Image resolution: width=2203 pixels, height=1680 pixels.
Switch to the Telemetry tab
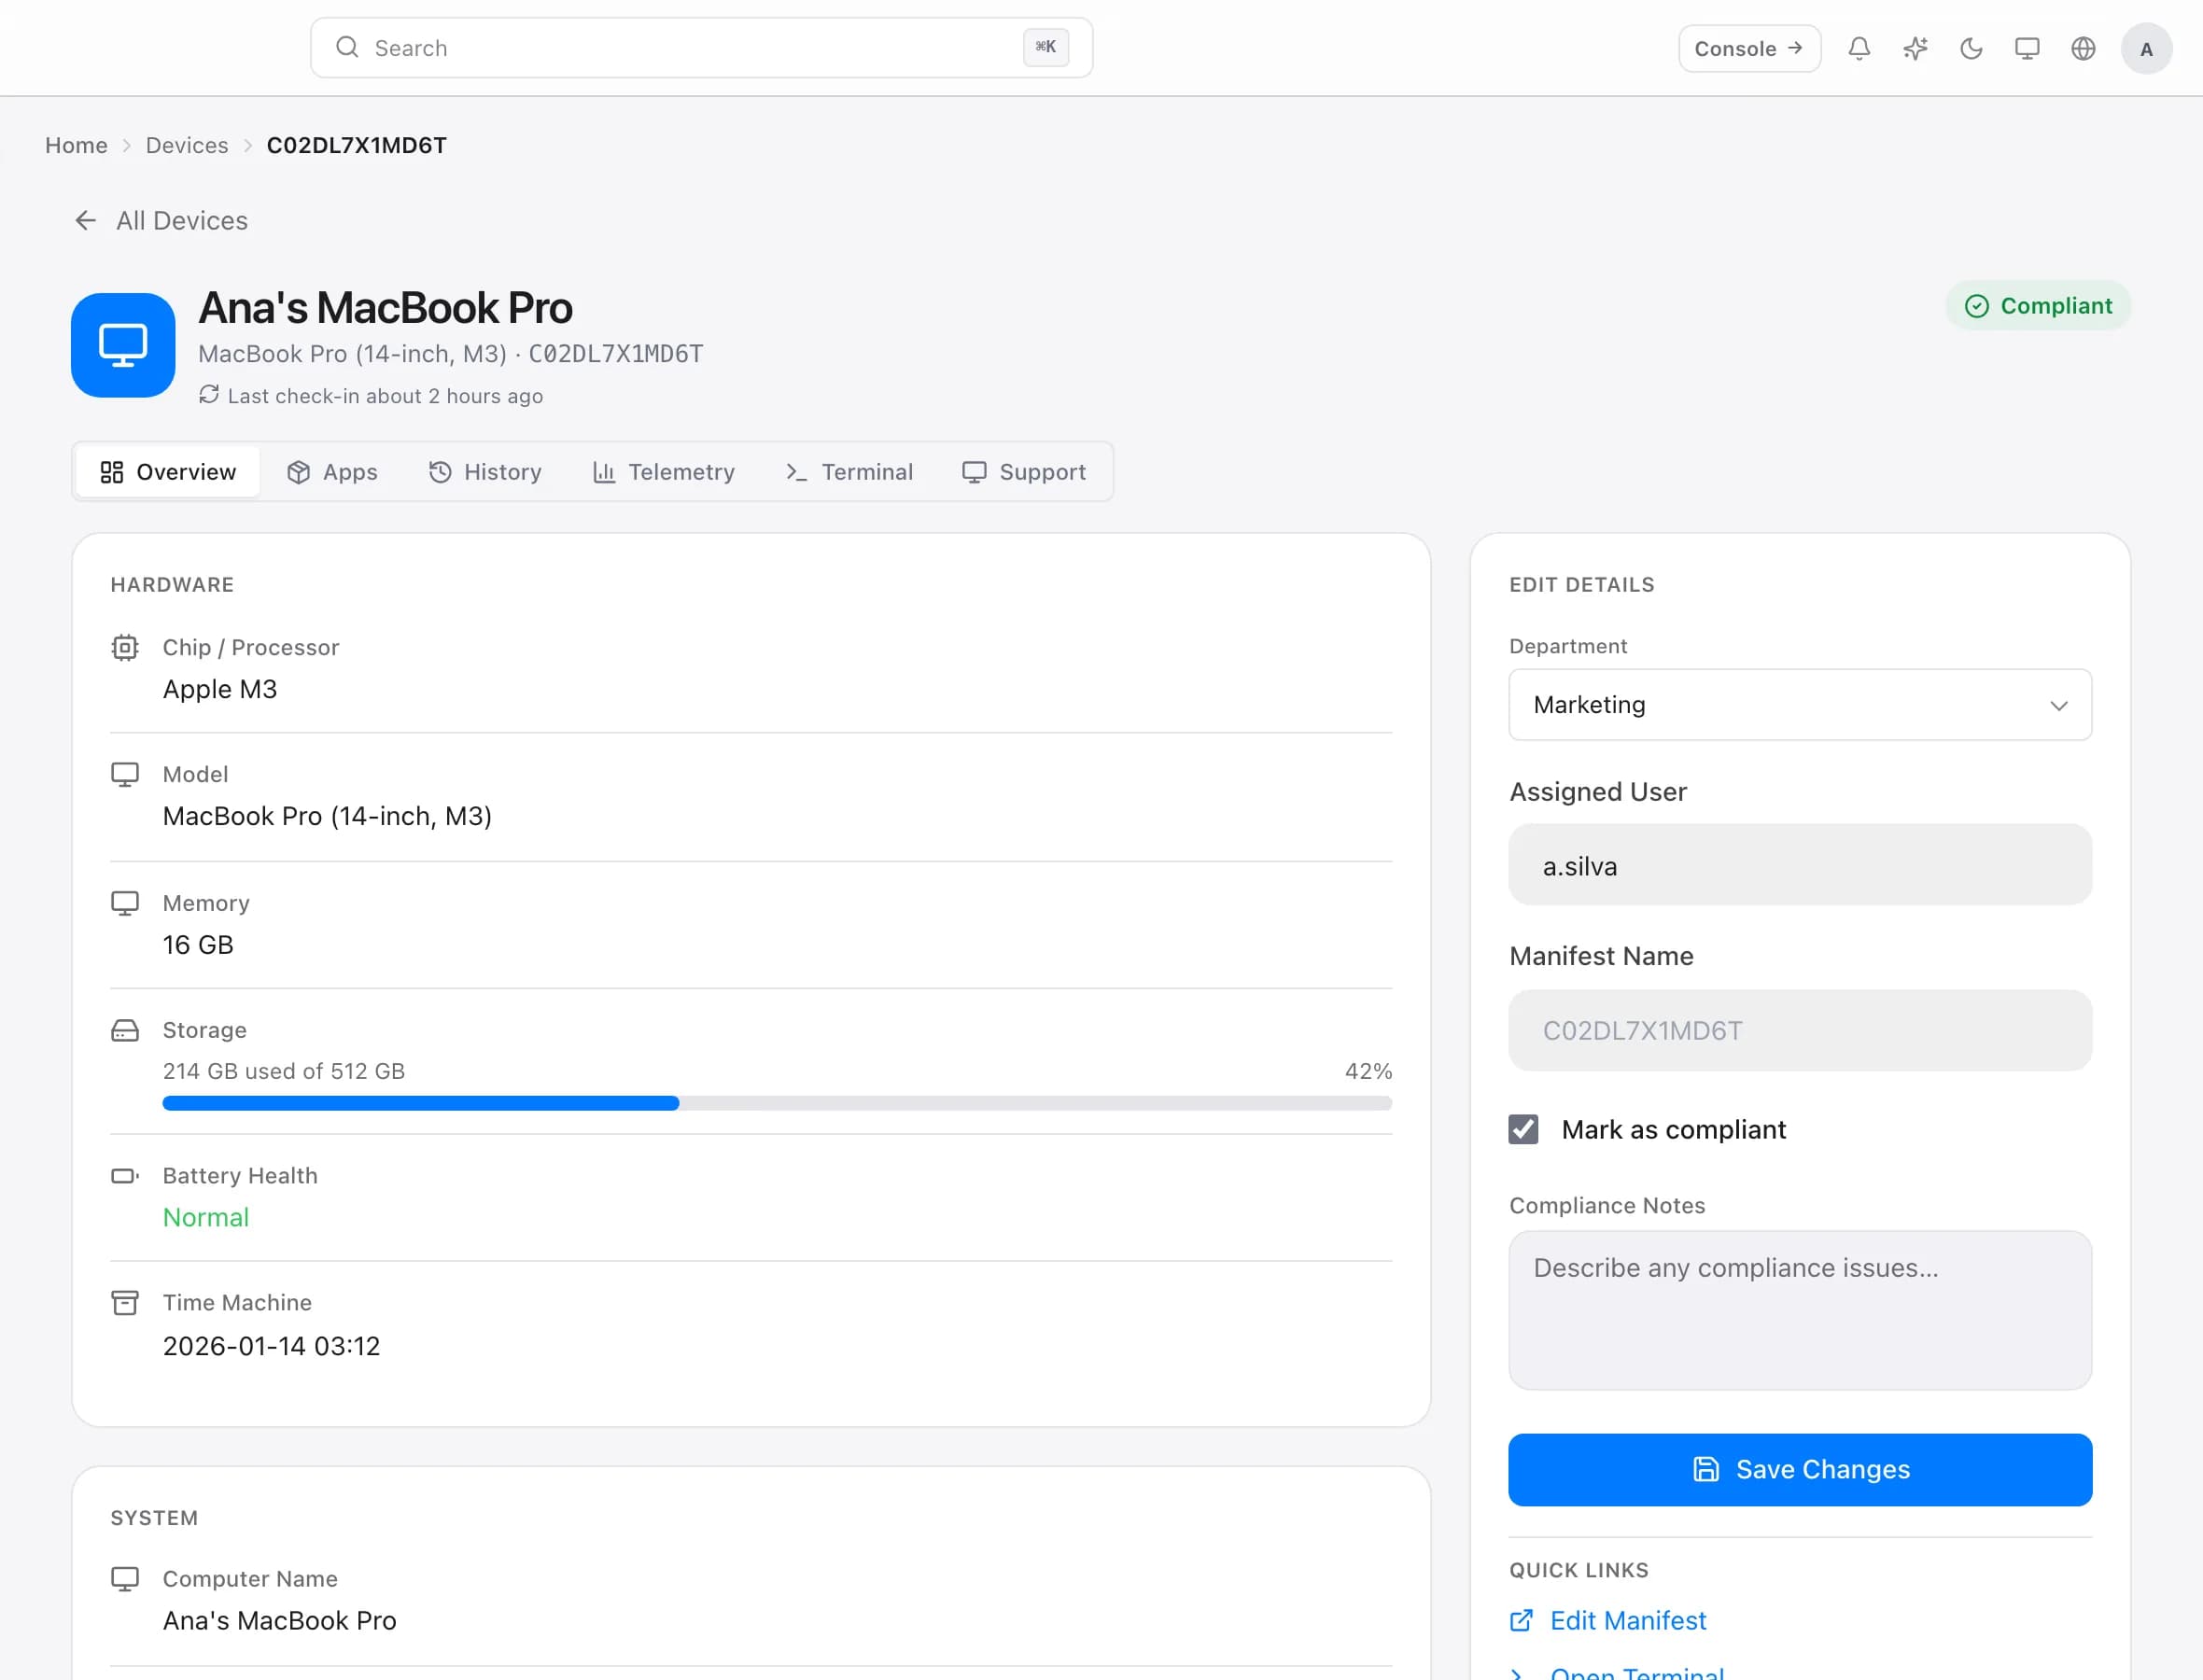[x=664, y=472]
